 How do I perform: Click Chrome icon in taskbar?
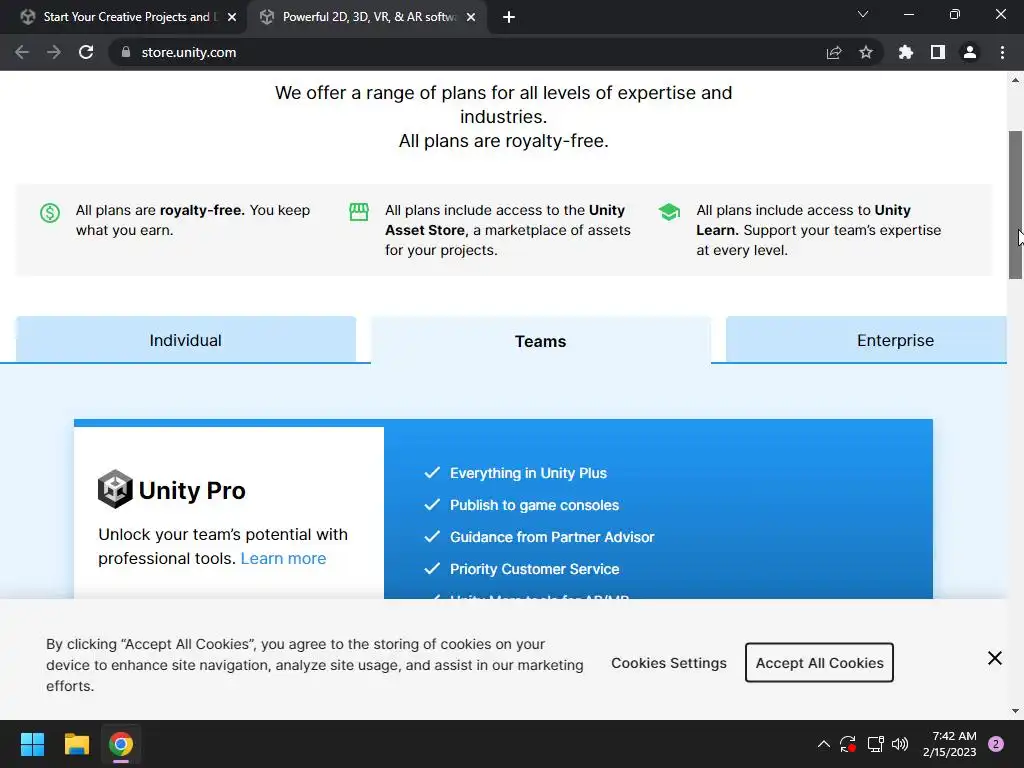coord(121,744)
